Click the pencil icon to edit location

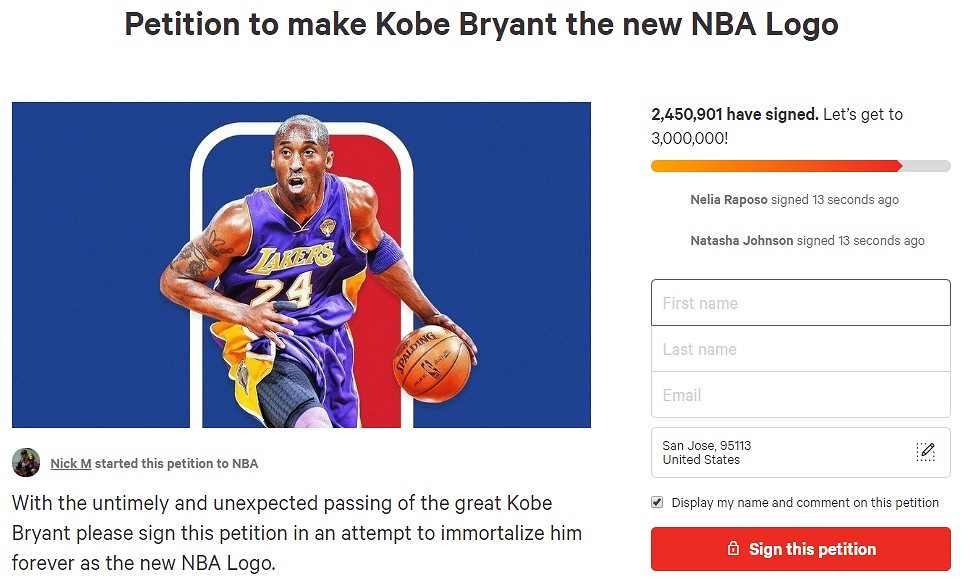coord(925,452)
